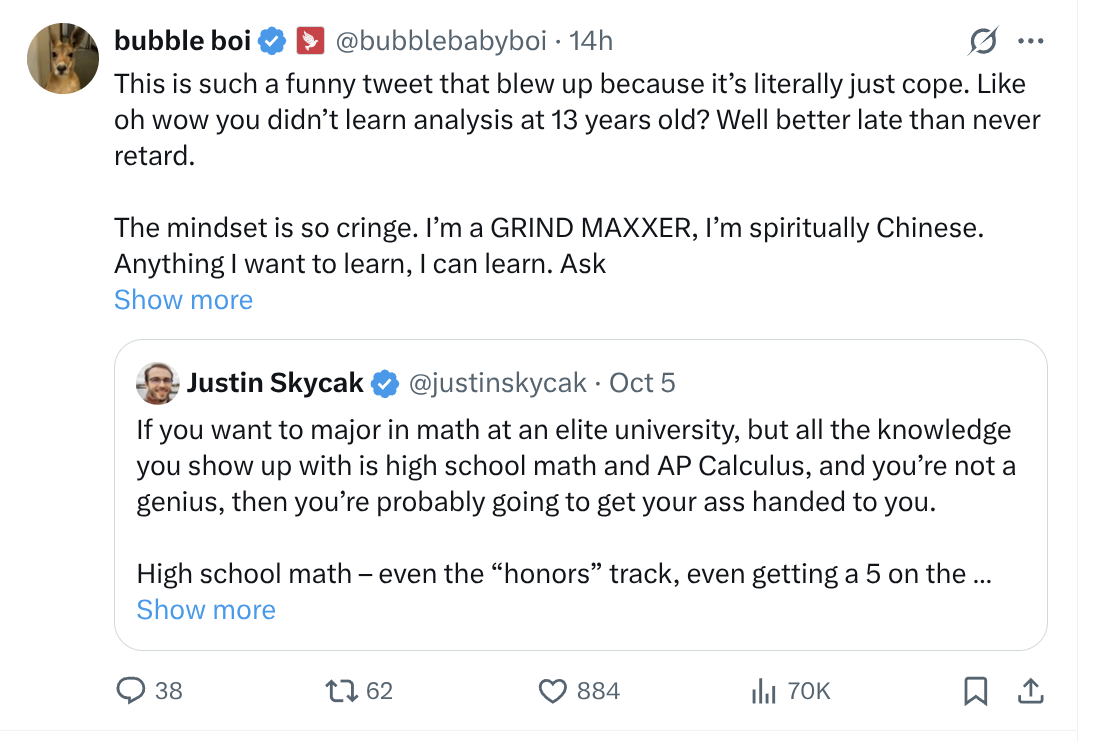
Task: Retweet this post via repost icon
Action: pos(342,691)
